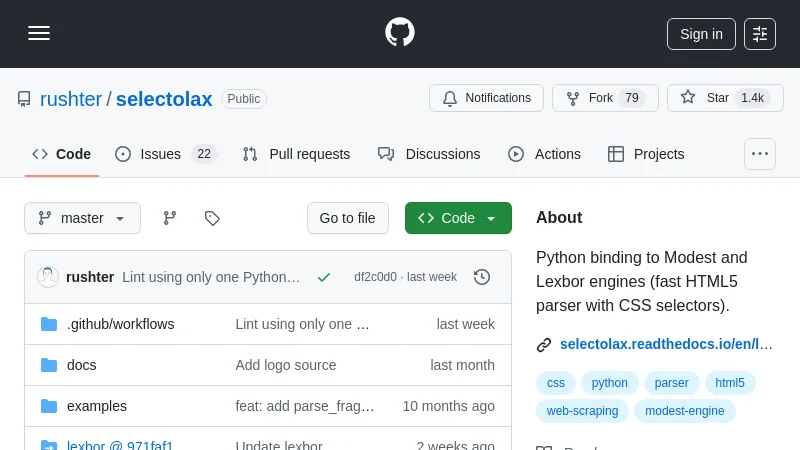Click the branches icon next to master
800x450 pixels.
170,218
